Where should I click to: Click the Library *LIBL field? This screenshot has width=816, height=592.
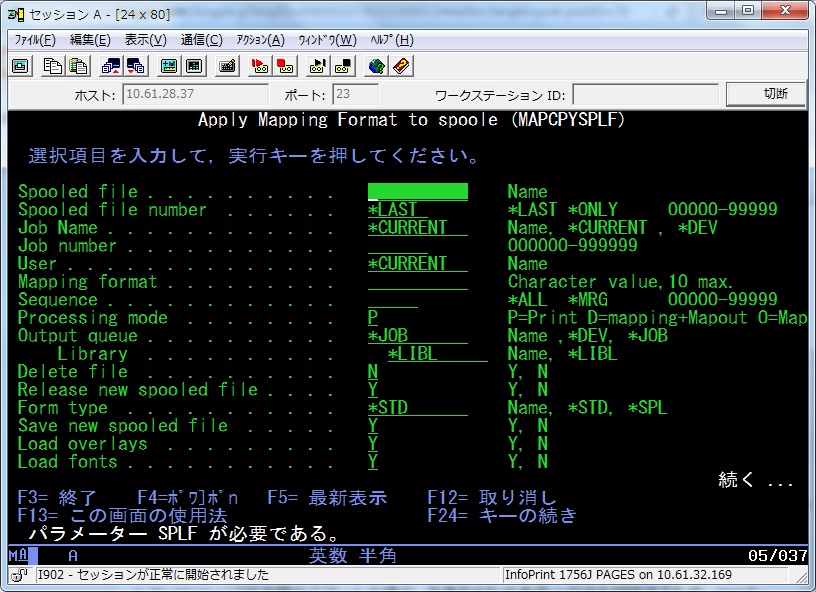(438, 354)
